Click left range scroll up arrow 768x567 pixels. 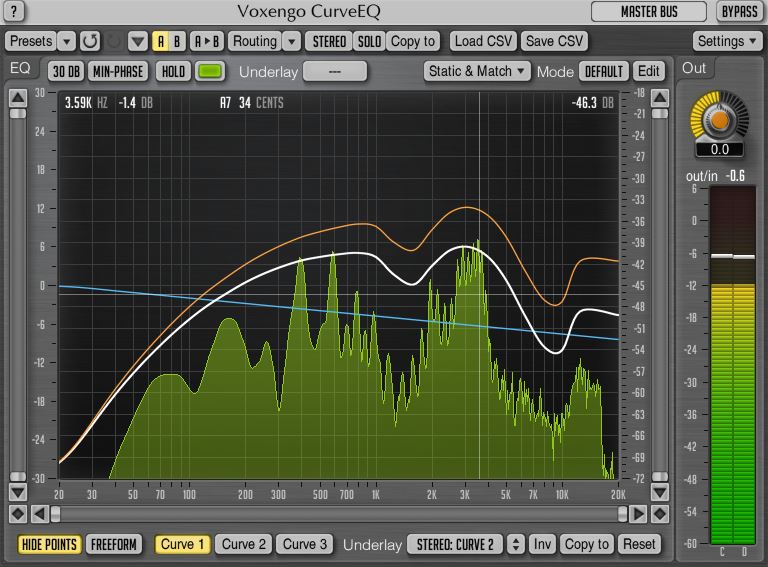pos(18,98)
